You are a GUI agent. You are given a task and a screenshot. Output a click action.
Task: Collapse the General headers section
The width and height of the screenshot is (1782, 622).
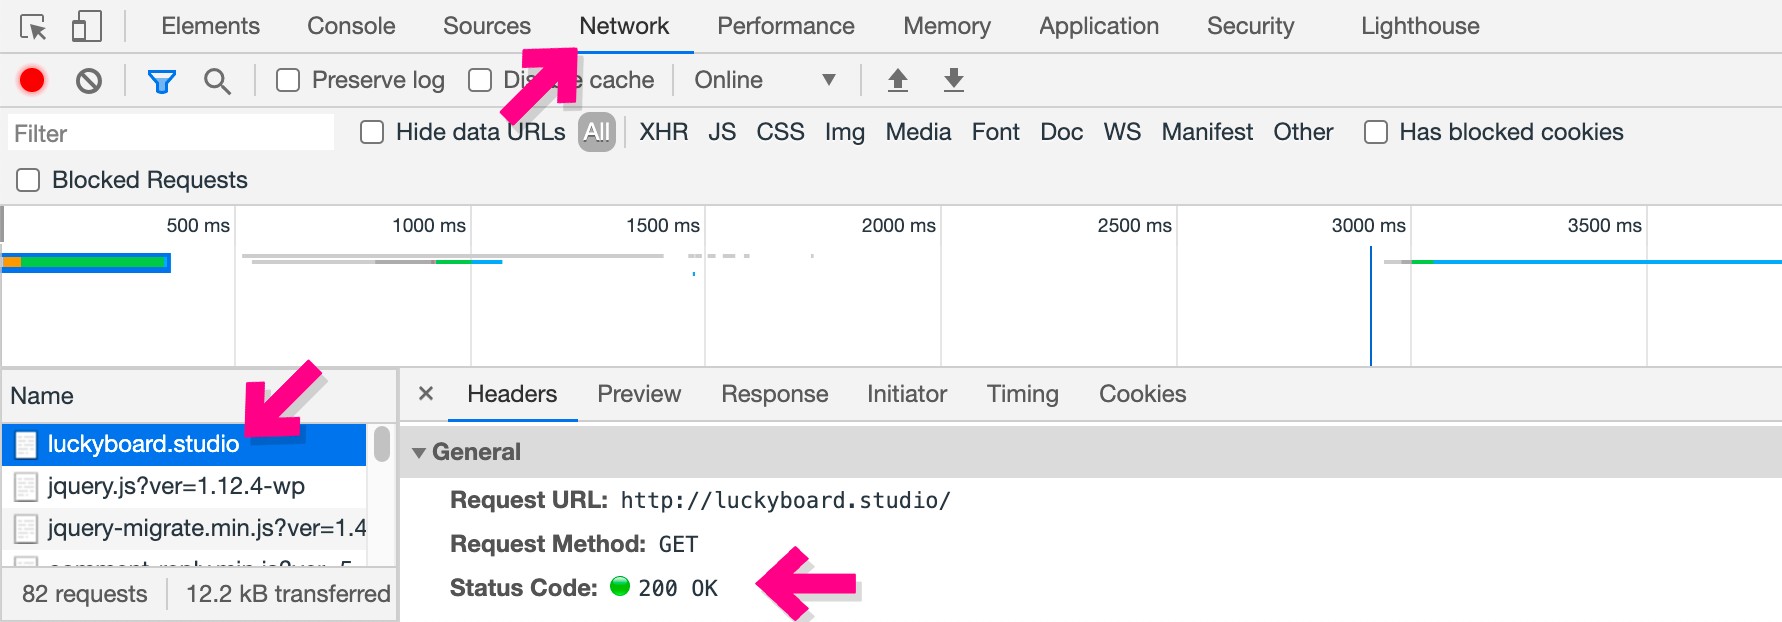419,453
